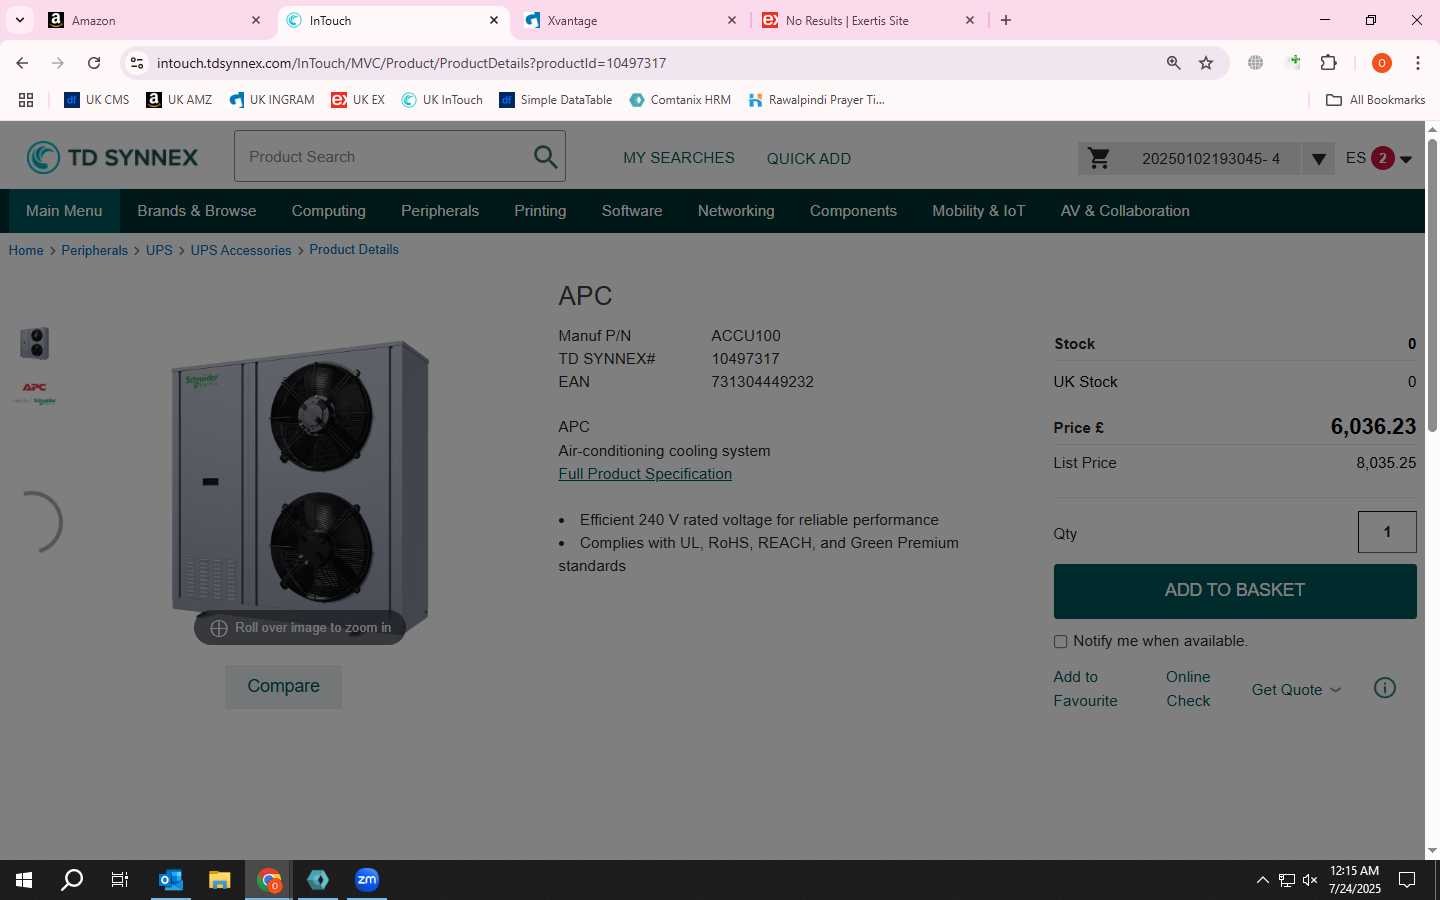
Task: Switch to the Amazon browser tab
Action: coord(155,20)
